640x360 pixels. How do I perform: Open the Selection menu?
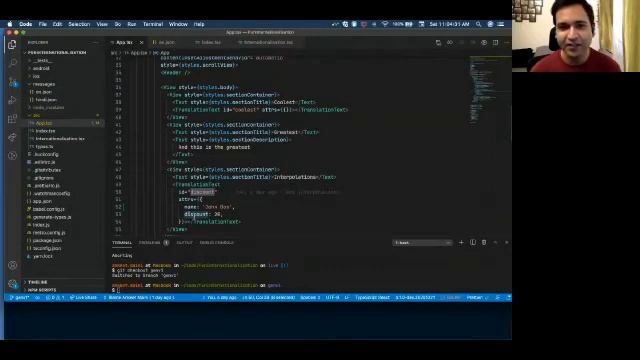click(x=79, y=24)
